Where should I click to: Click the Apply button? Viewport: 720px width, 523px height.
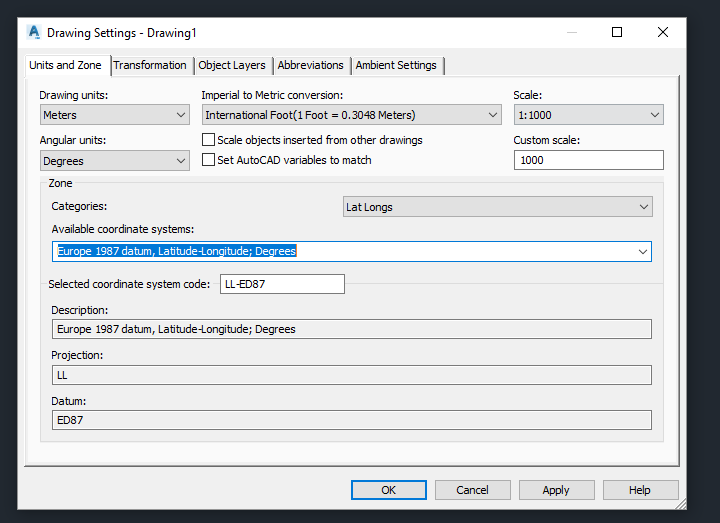556,490
